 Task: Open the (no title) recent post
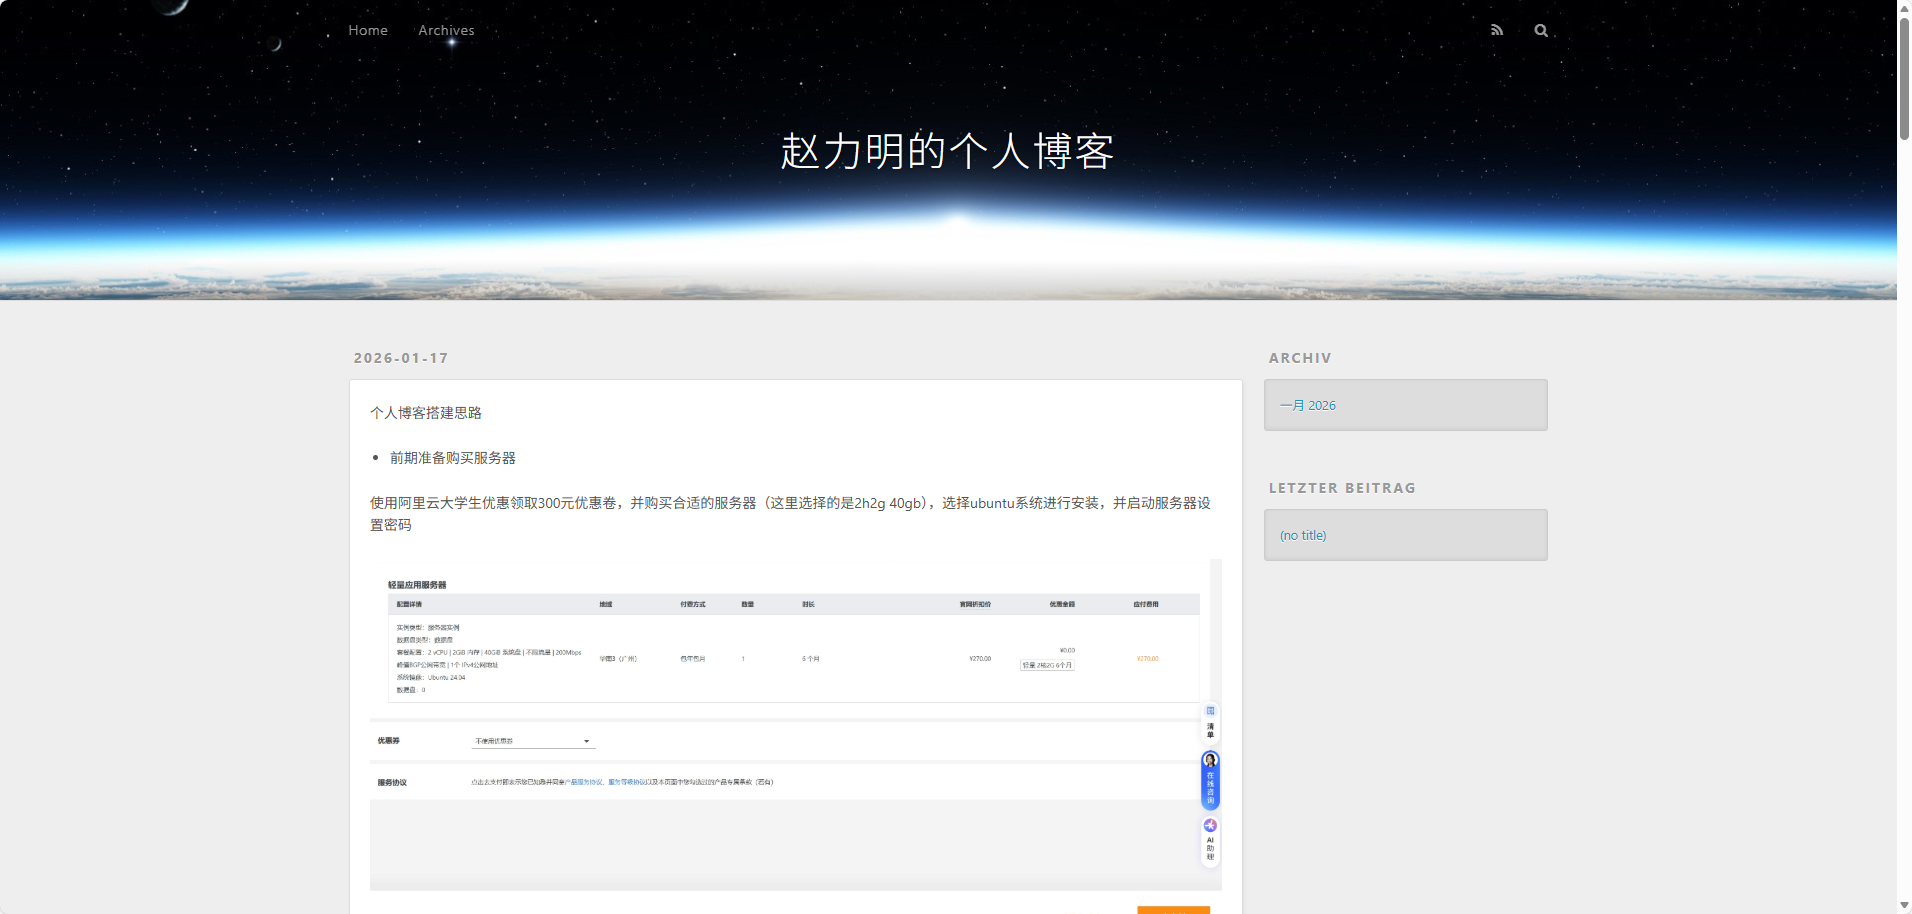coord(1303,535)
